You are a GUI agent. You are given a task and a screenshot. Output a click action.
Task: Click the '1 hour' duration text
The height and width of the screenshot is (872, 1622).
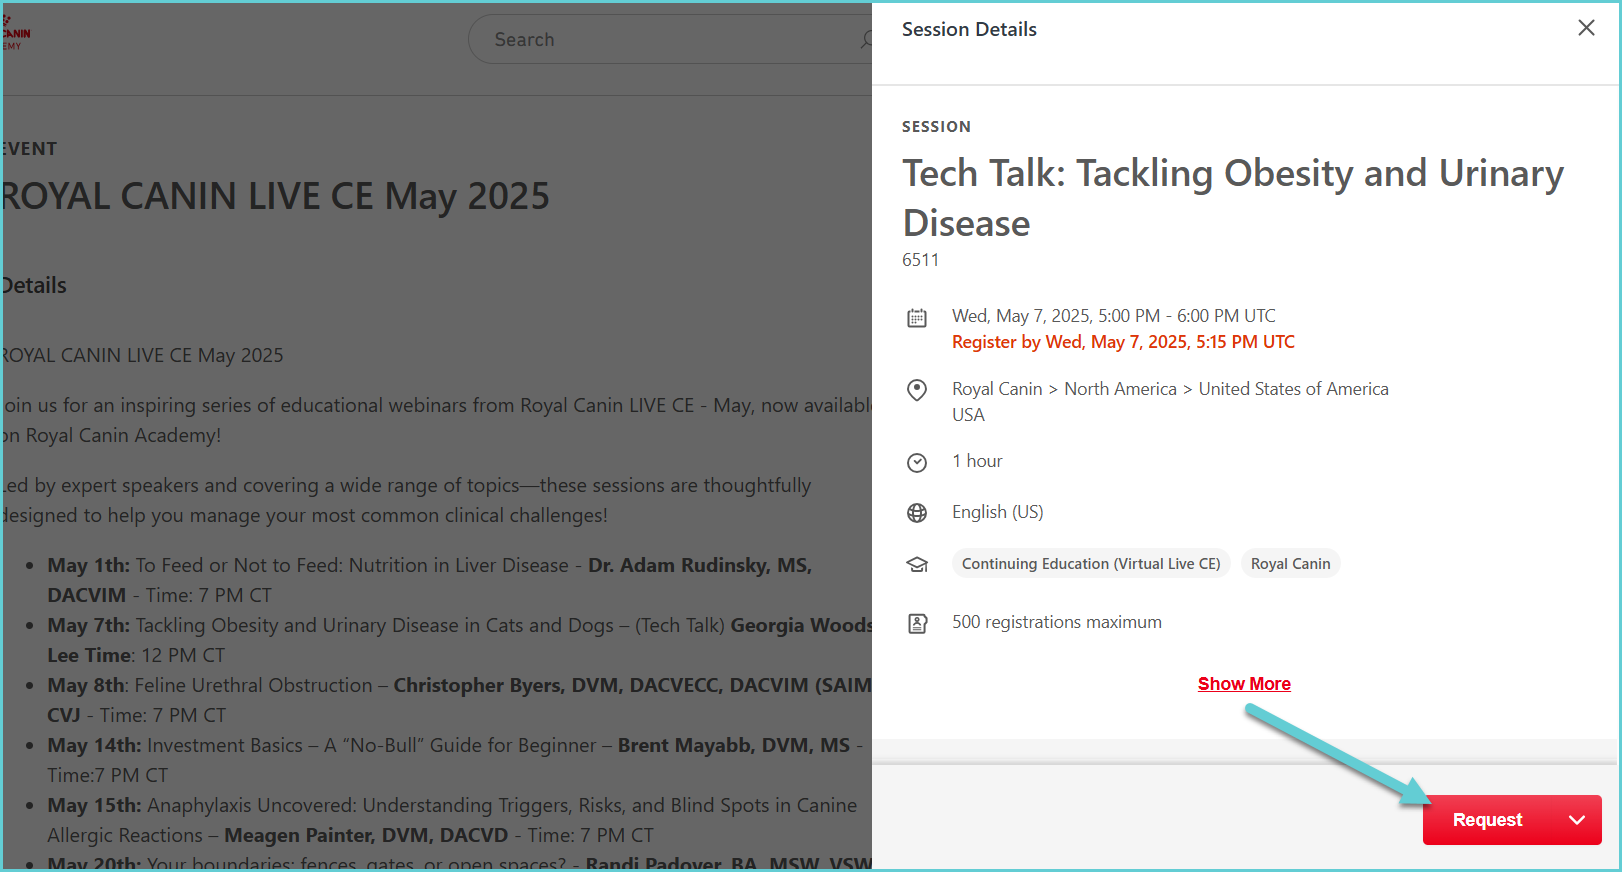(977, 461)
